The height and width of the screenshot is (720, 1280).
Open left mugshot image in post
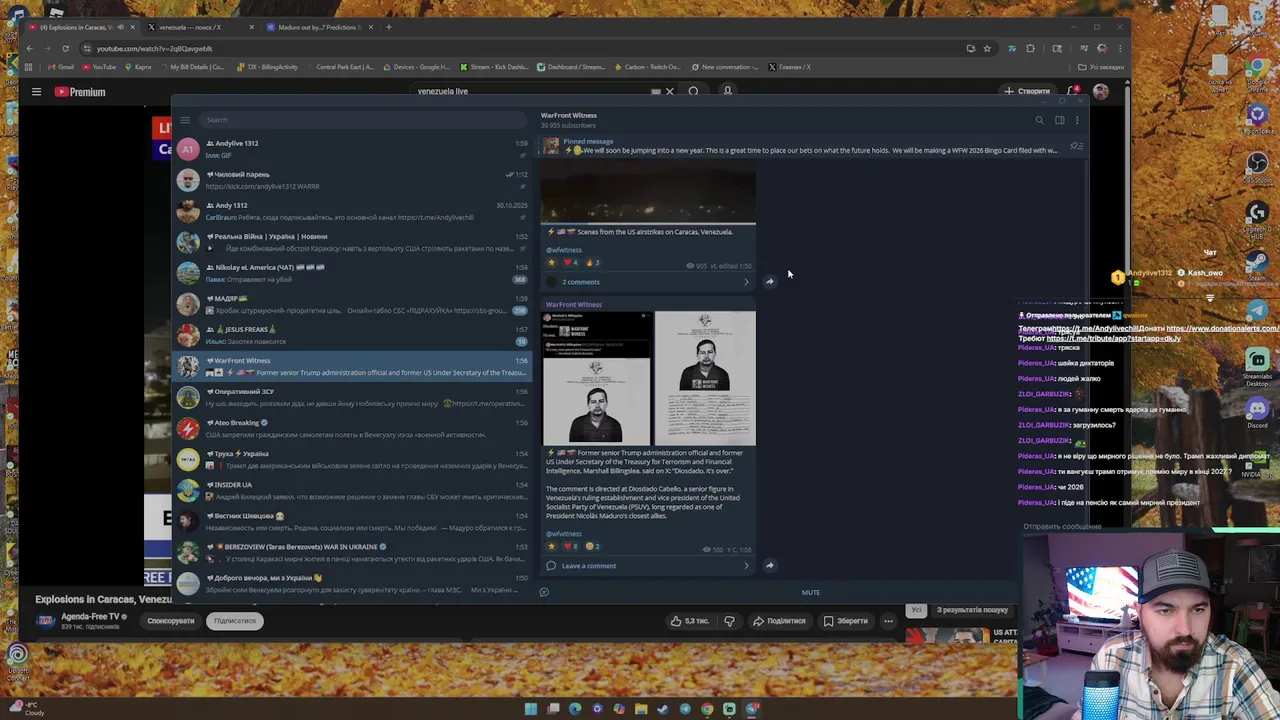pos(597,378)
